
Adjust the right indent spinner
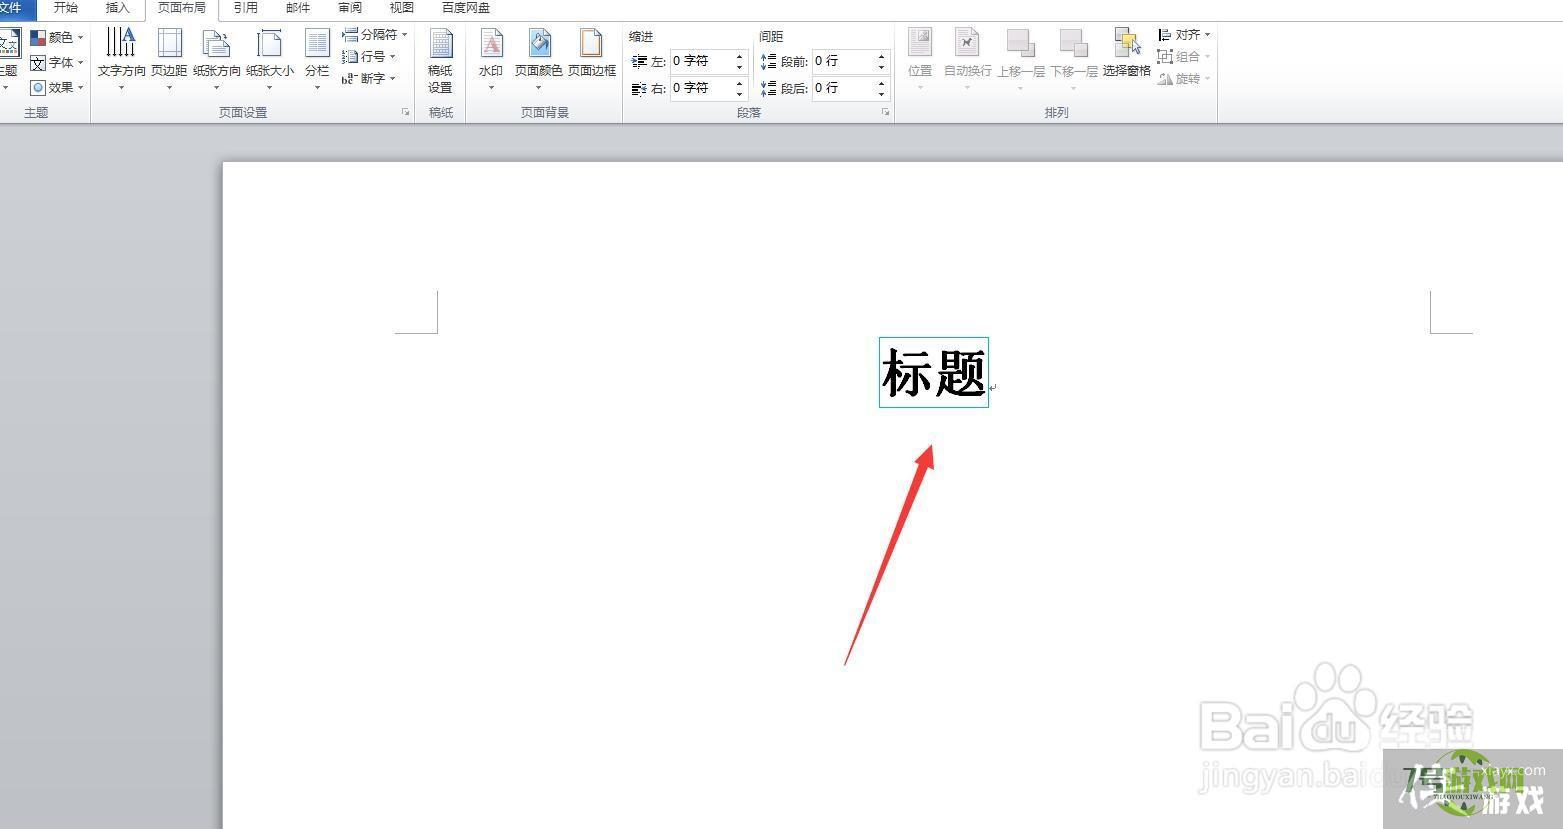[x=740, y=88]
